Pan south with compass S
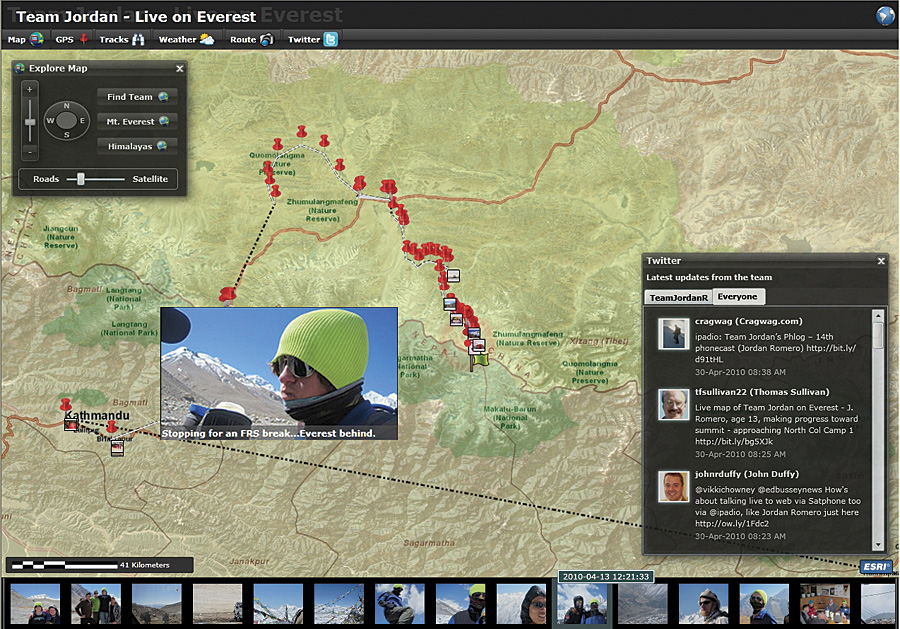Screen dimensions: 900x629 (x=67, y=135)
